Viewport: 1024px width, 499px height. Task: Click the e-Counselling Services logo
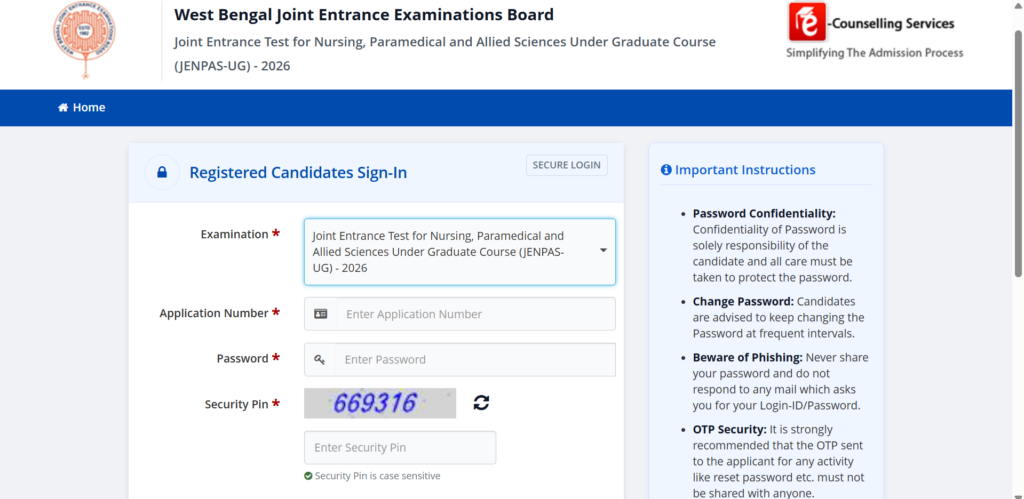coord(874,31)
